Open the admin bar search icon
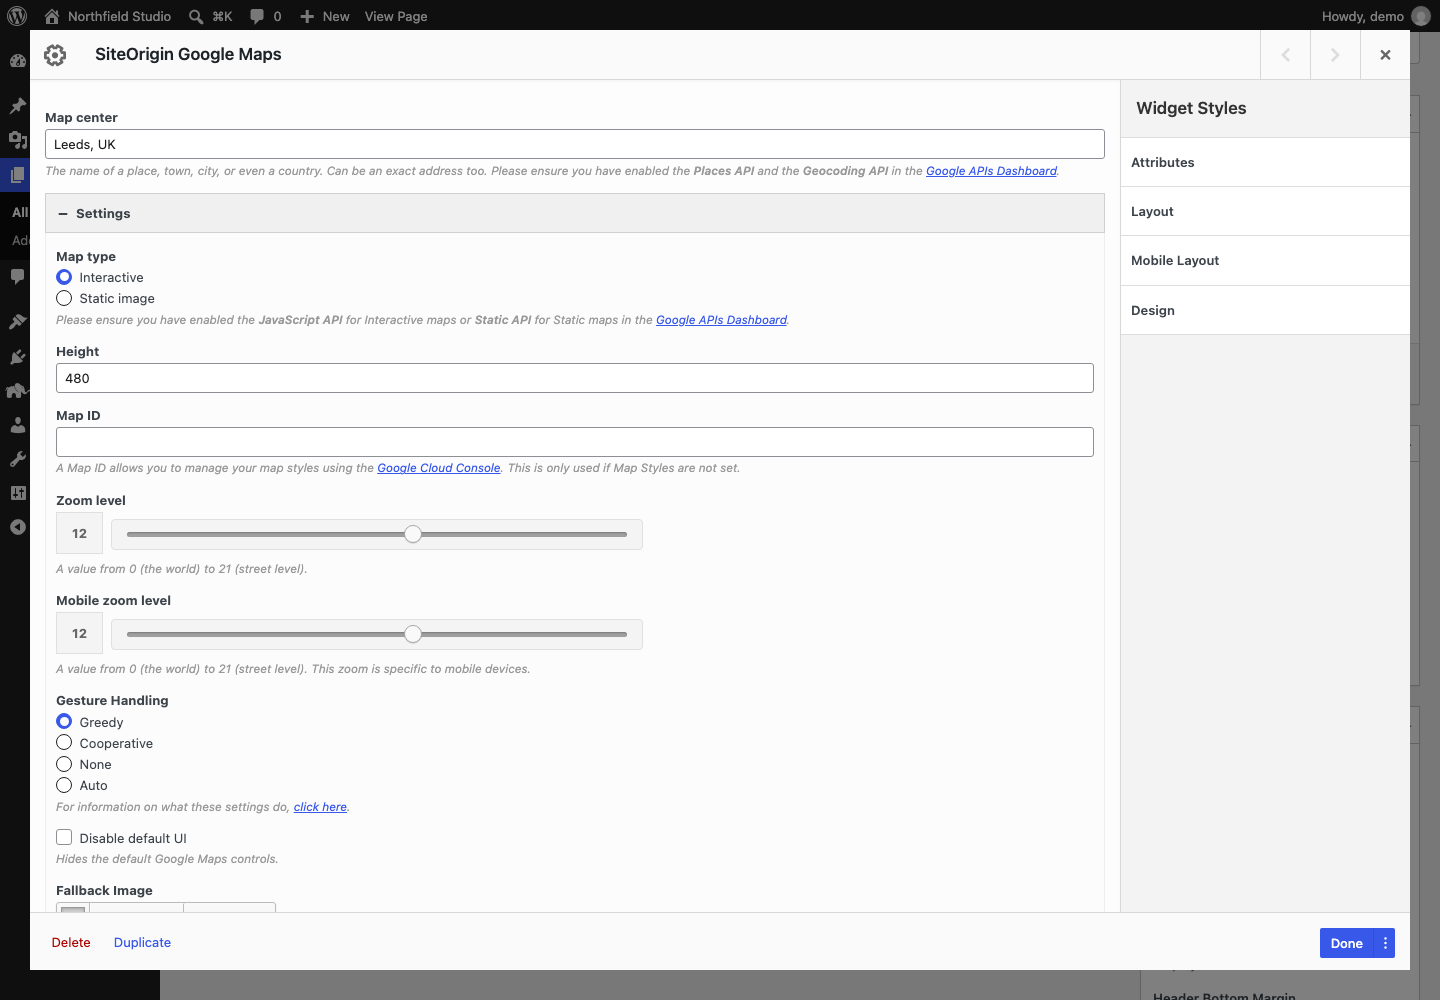 click(196, 16)
